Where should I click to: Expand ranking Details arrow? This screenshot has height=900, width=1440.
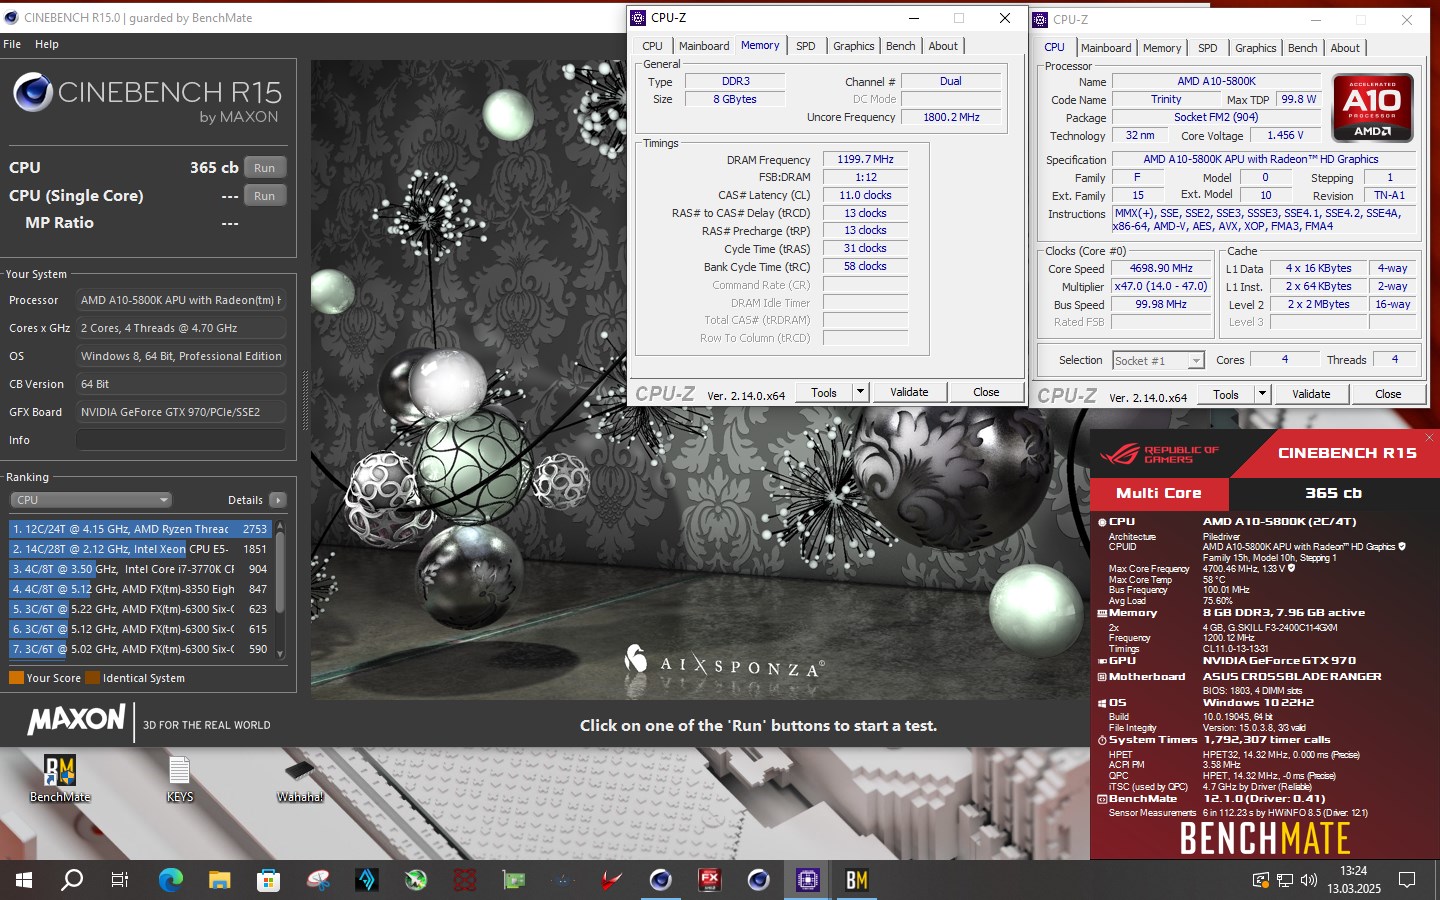[278, 500]
